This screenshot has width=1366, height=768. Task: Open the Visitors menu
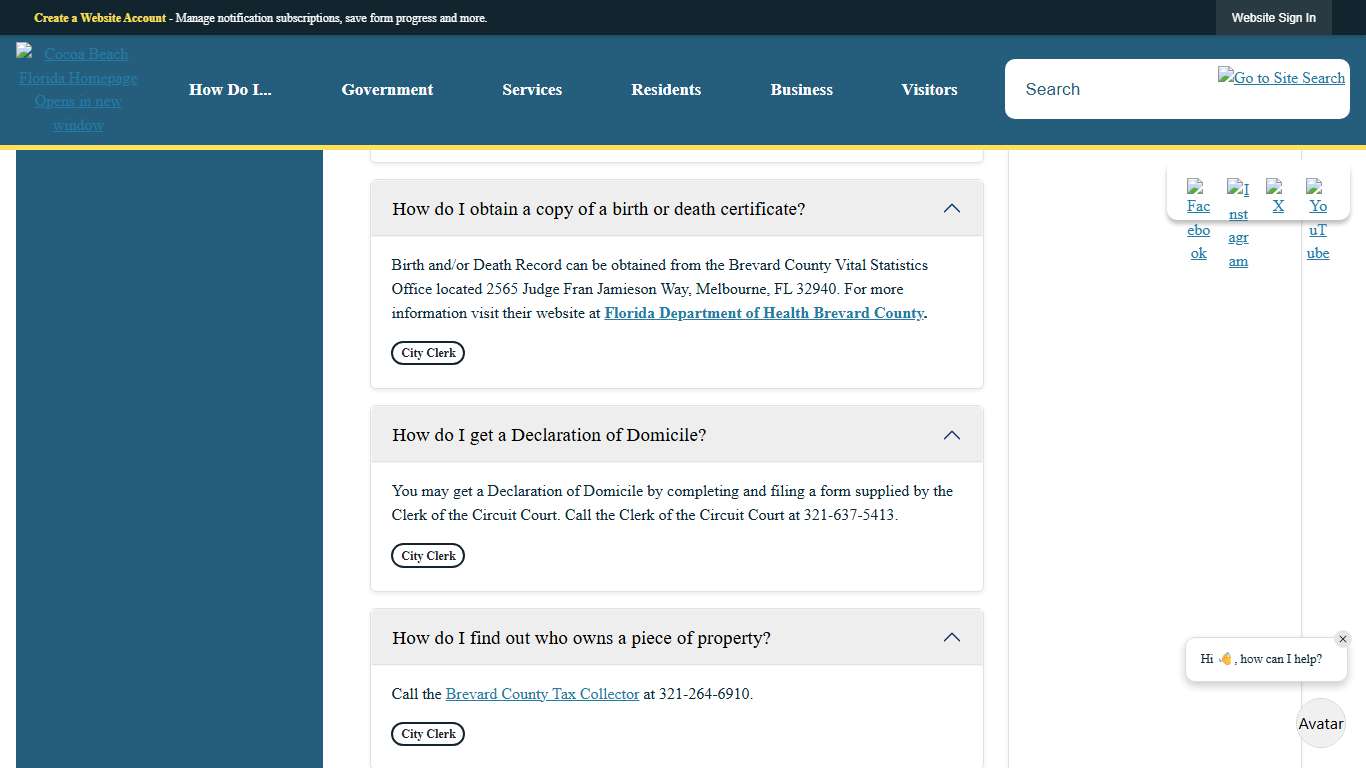[929, 89]
